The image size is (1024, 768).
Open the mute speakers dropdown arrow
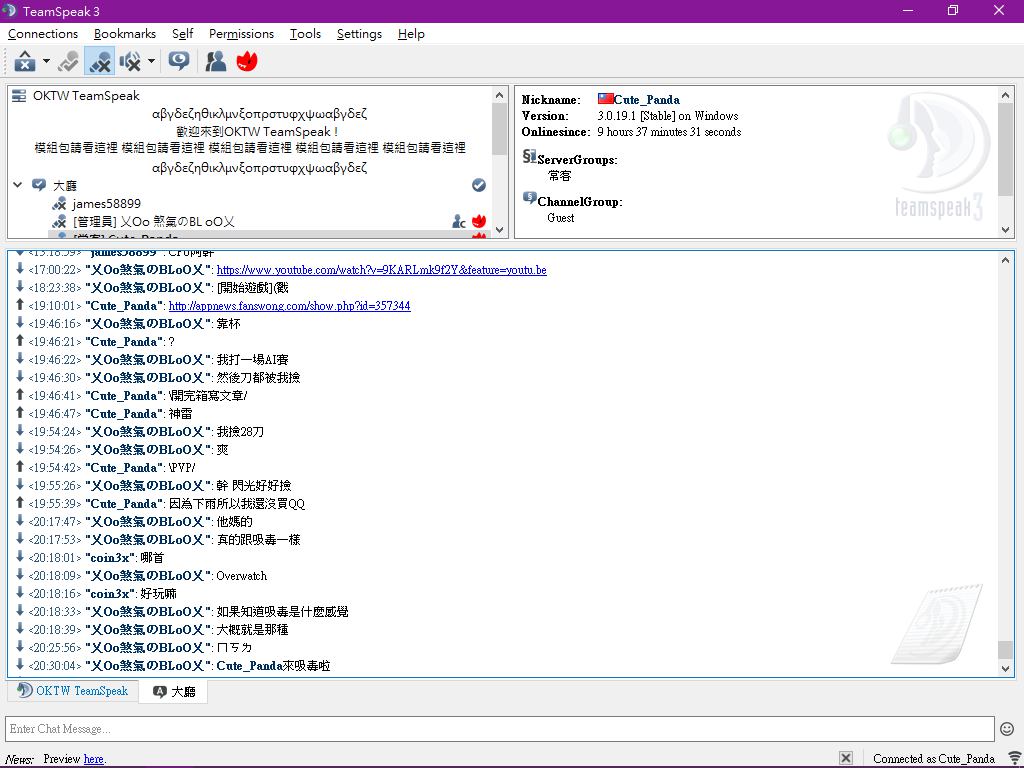pyautogui.click(x=152, y=61)
